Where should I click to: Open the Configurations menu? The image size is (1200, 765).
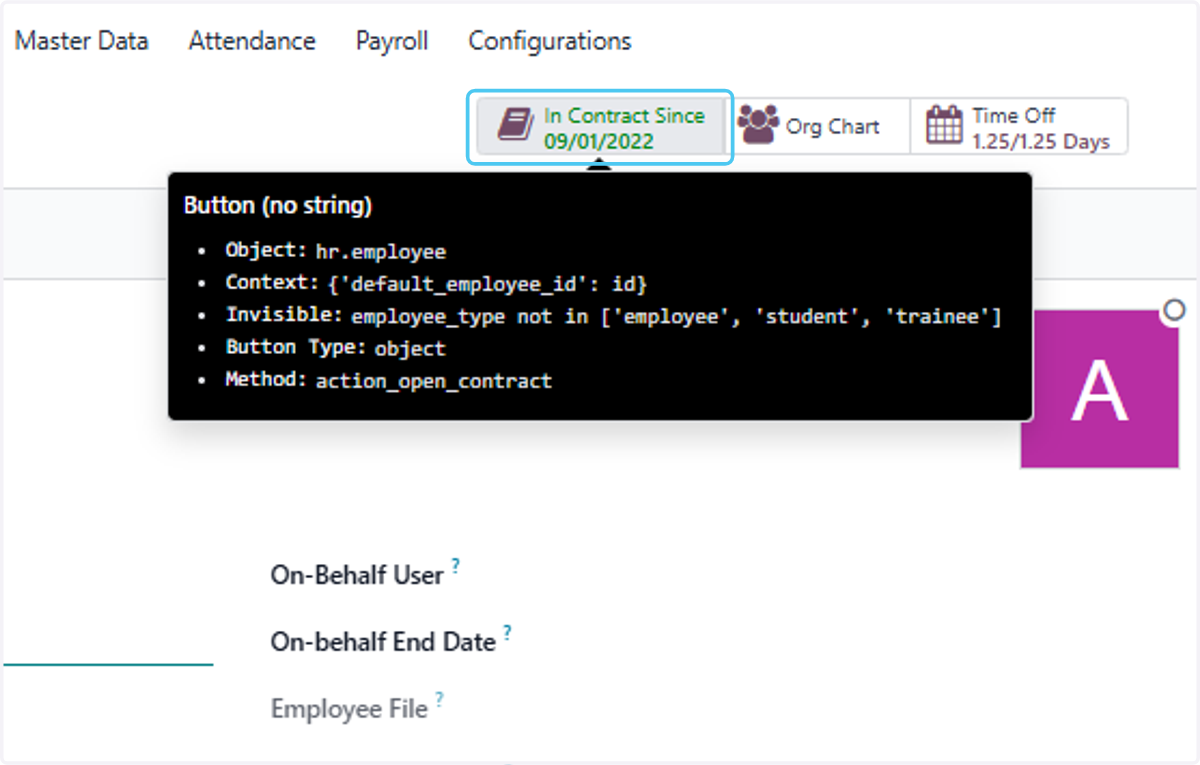click(550, 41)
